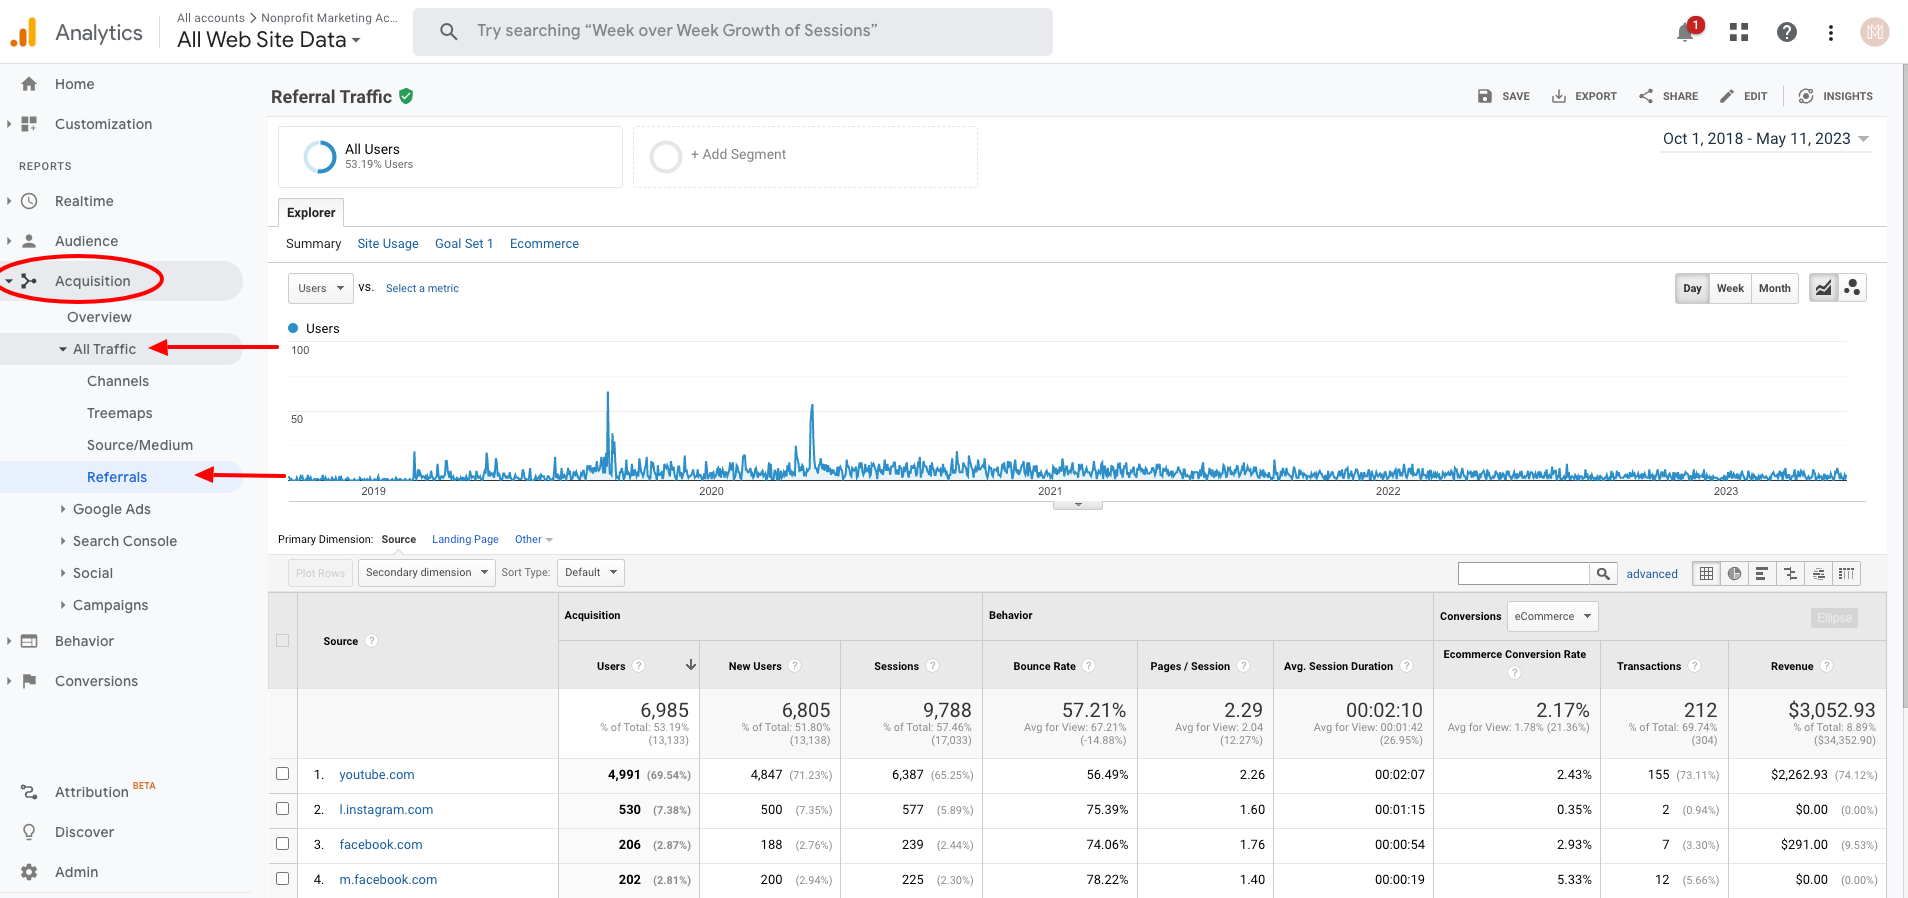The image size is (1908, 898).
Task: Open the help question mark icon
Action: [1787, 32]
